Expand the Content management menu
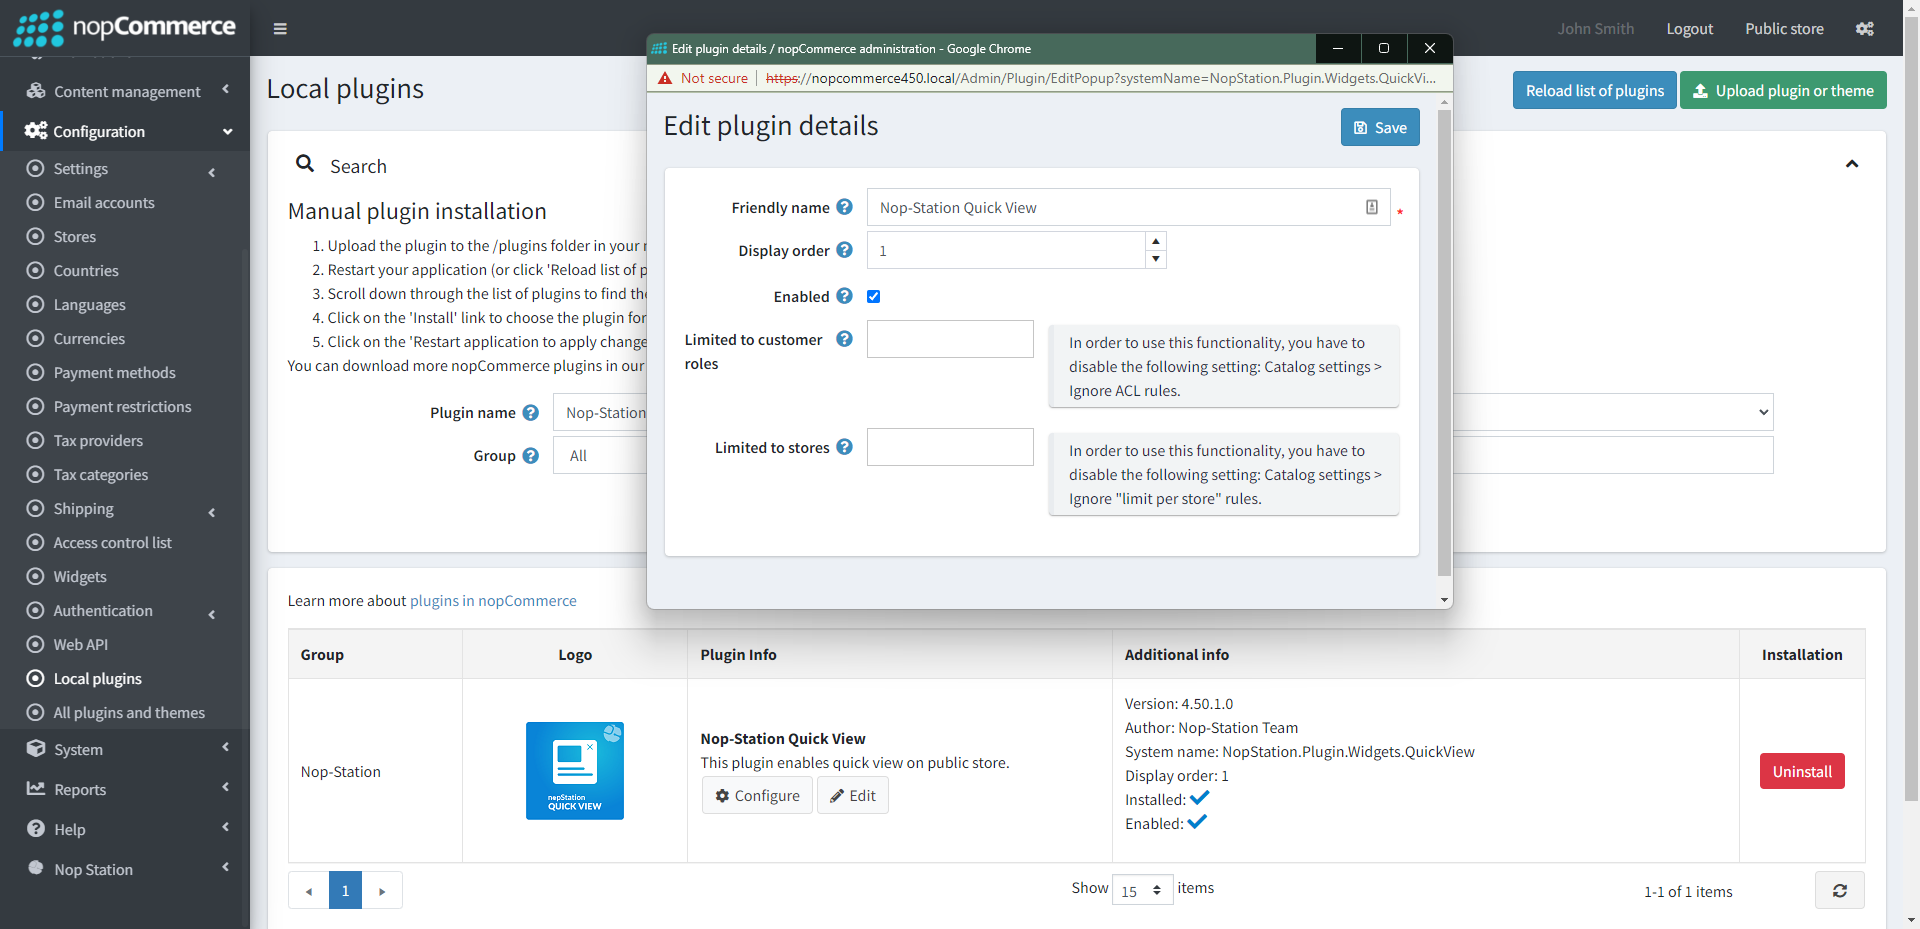Screen dimensions: 1920x929 click(x=125, y=91)
